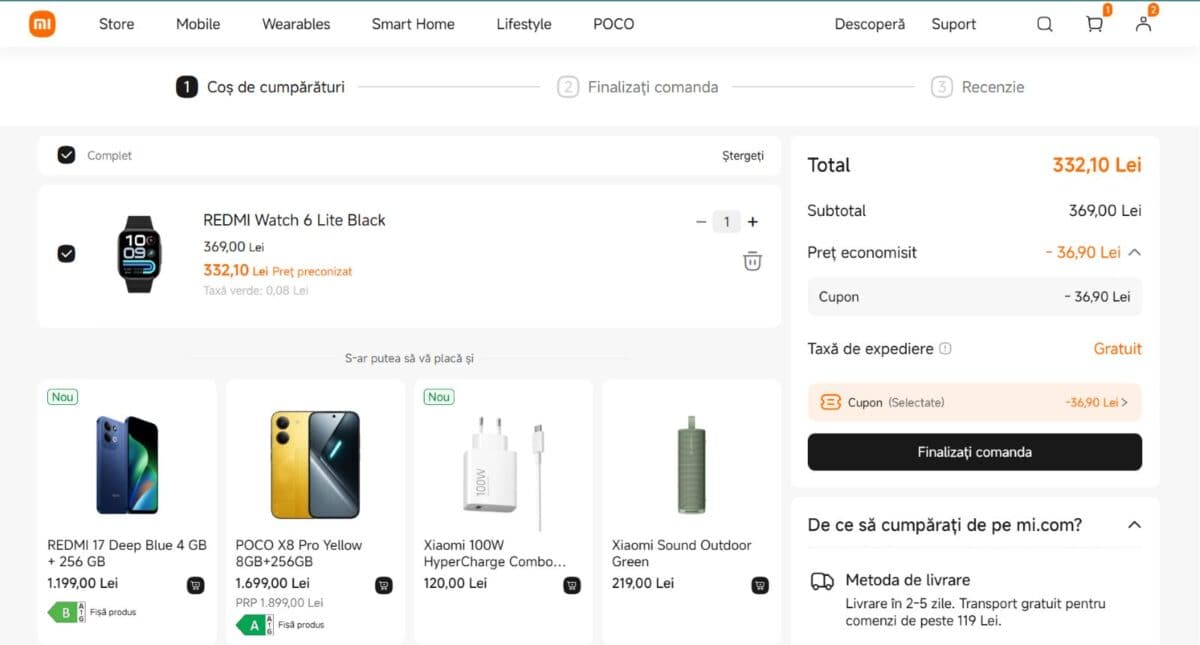Screen dimensions: 1200x645
Task: Click the PRP 1.899,00 Lei text
Action: [279, 603]
